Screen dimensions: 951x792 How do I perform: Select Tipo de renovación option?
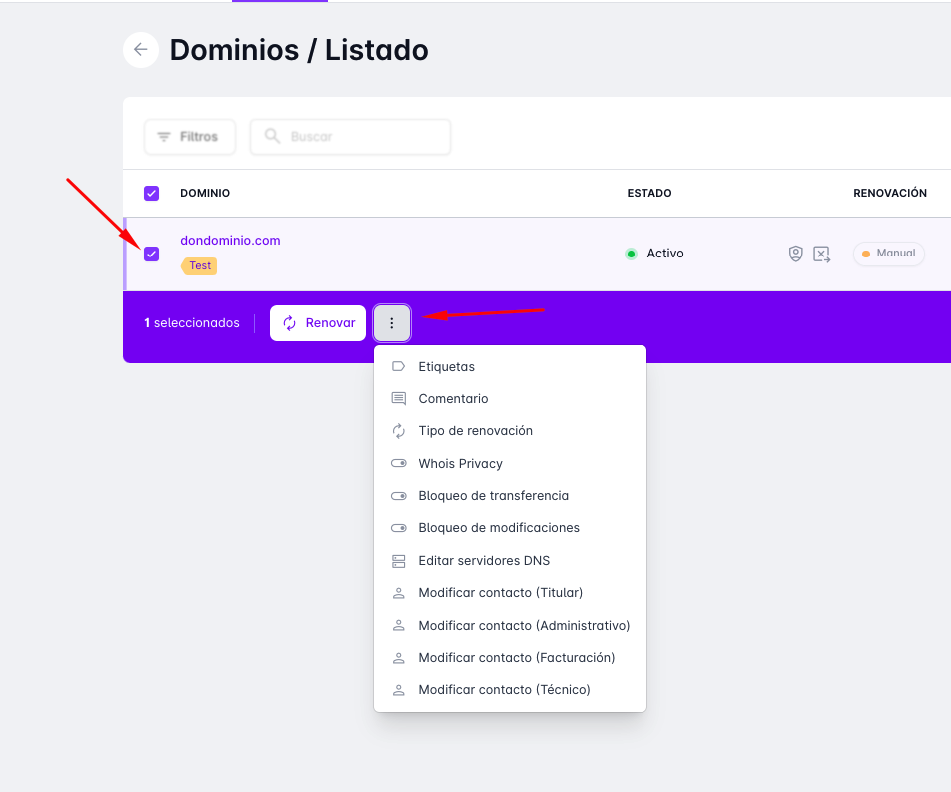475,431
